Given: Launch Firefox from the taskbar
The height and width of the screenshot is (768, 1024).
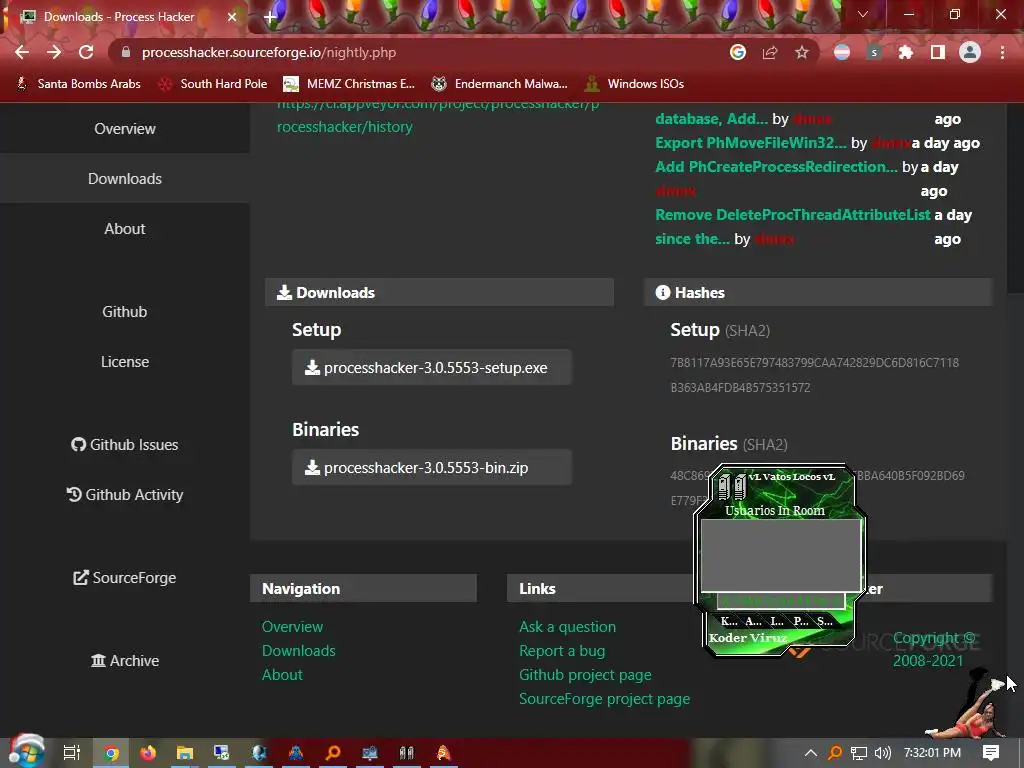Looking at the screenshot, I should tap(148, 753).
